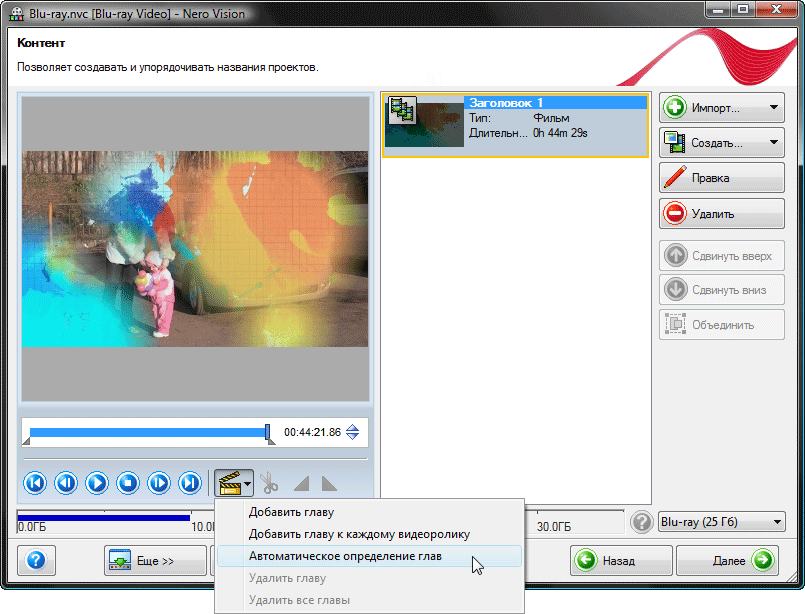This screenshot has width=805, height=614.
Task: Stop the video playback
Action: 128,483
